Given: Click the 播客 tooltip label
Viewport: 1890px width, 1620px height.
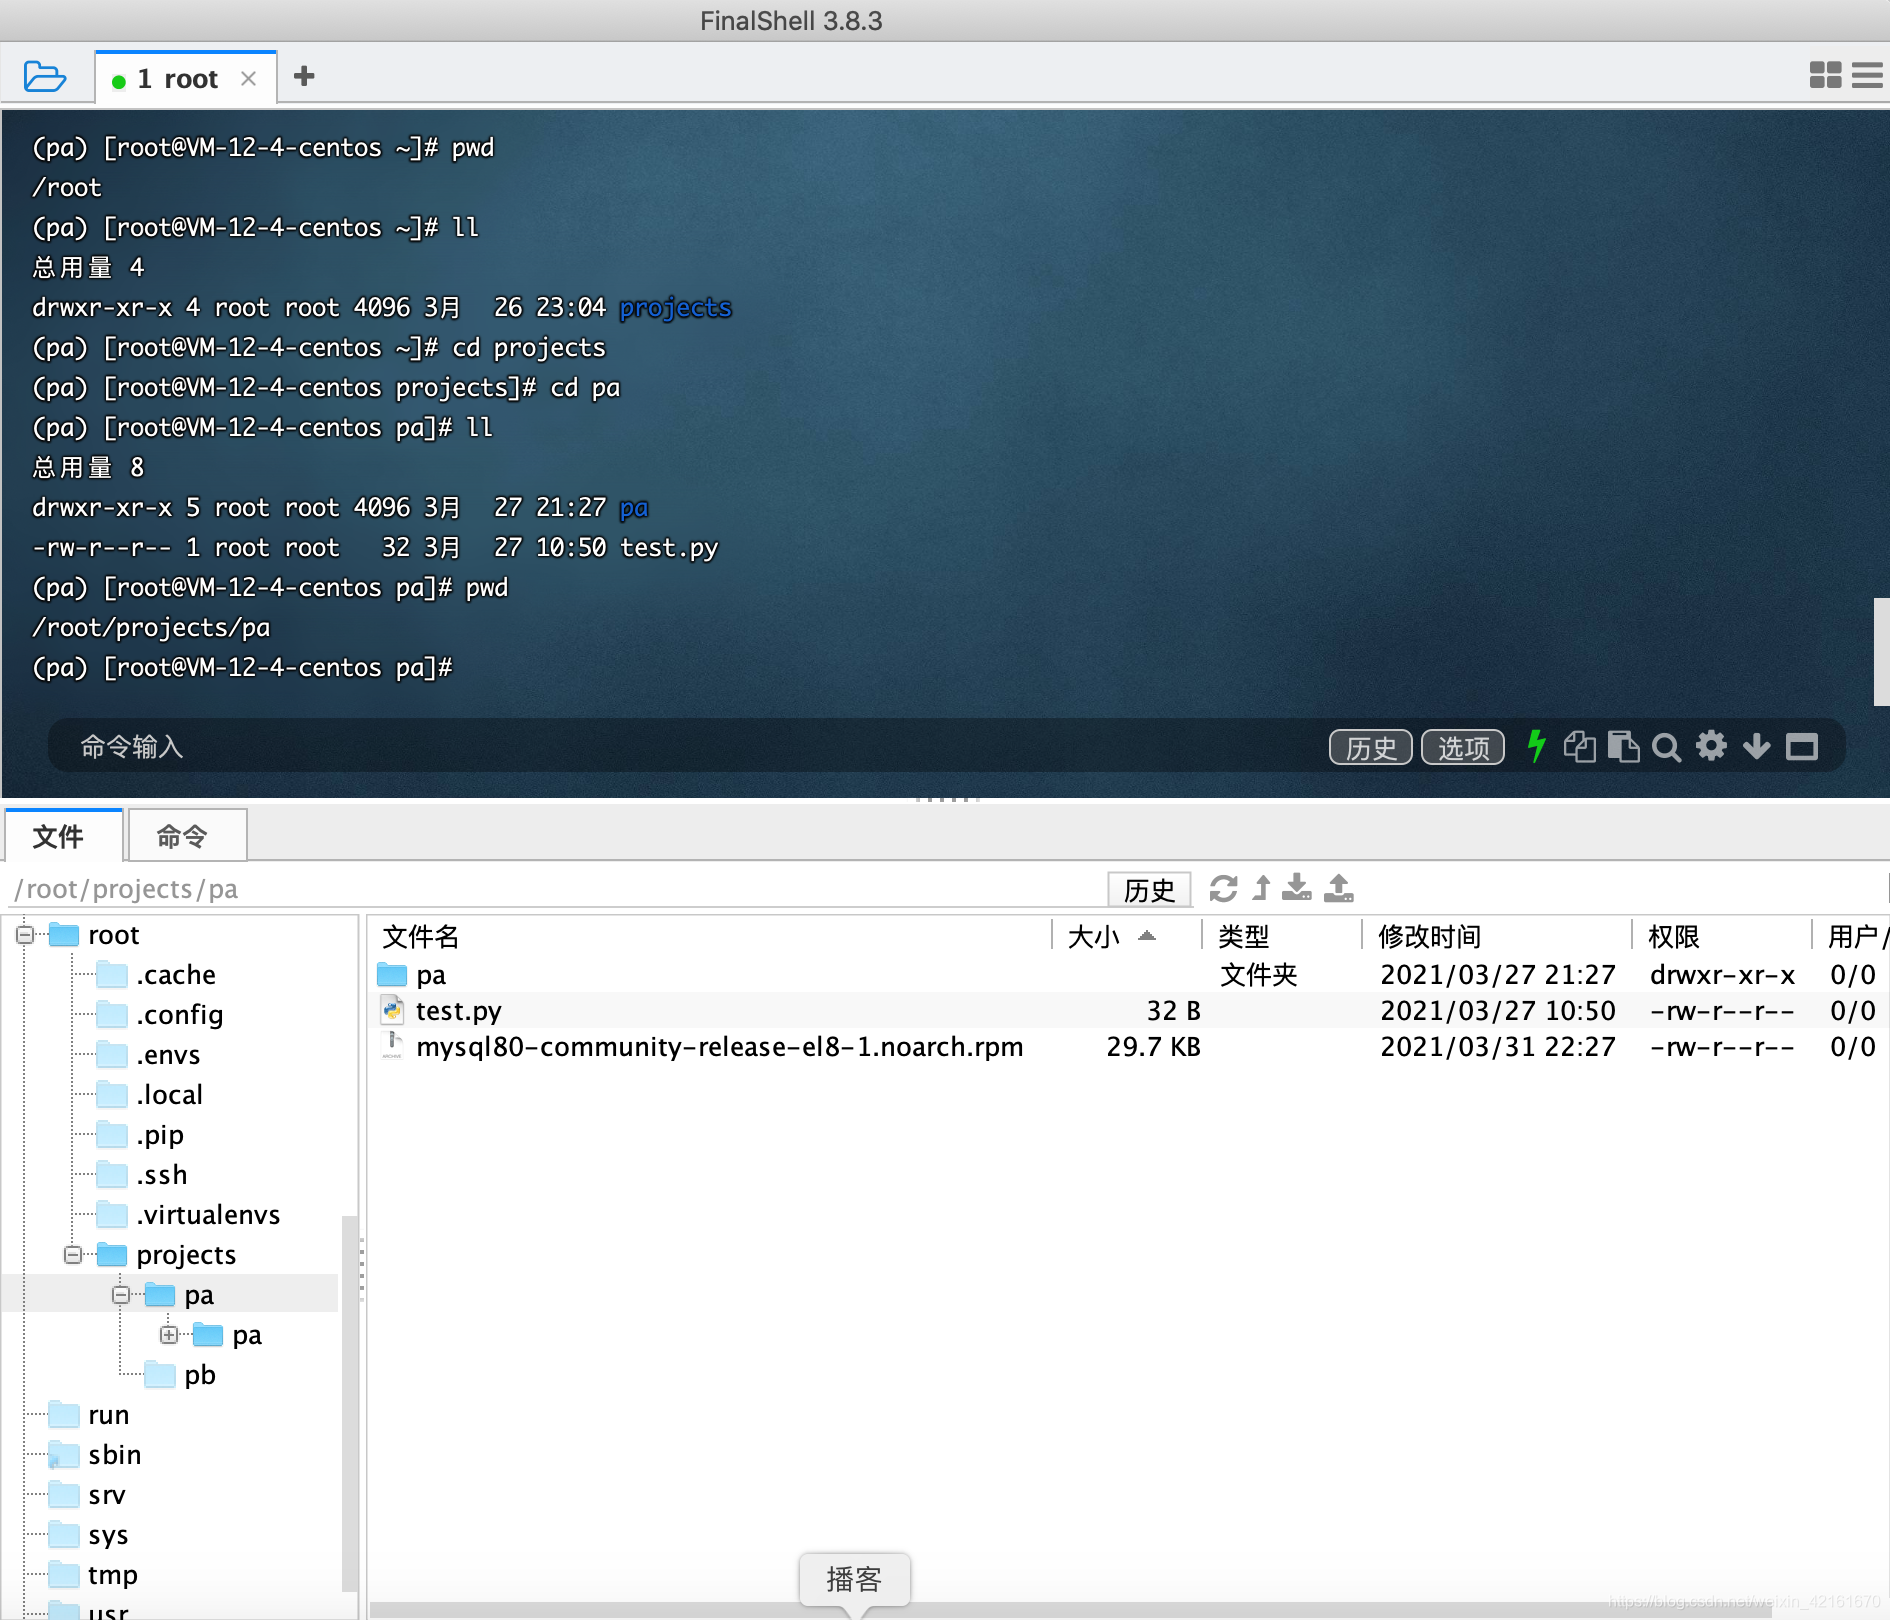Looking at the screenshot, I should [x=854, y=1580].
